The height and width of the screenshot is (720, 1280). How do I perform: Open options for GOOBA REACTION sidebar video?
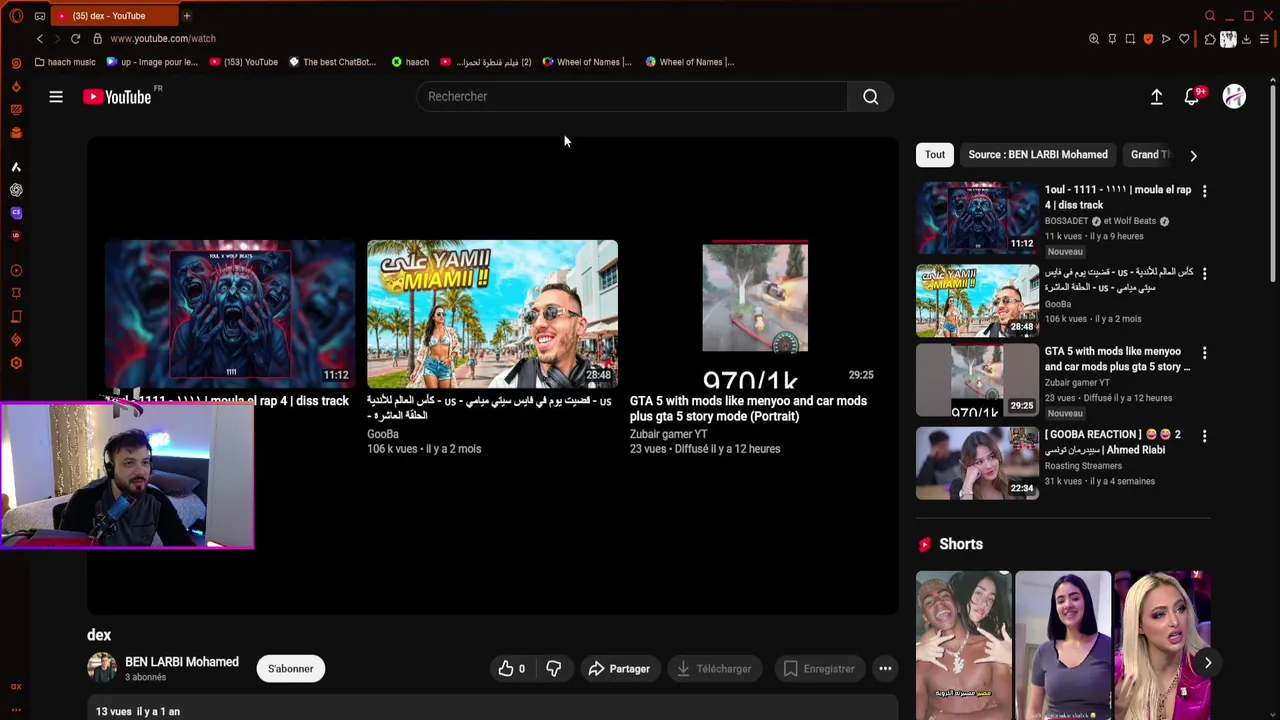click(1204, 436)
